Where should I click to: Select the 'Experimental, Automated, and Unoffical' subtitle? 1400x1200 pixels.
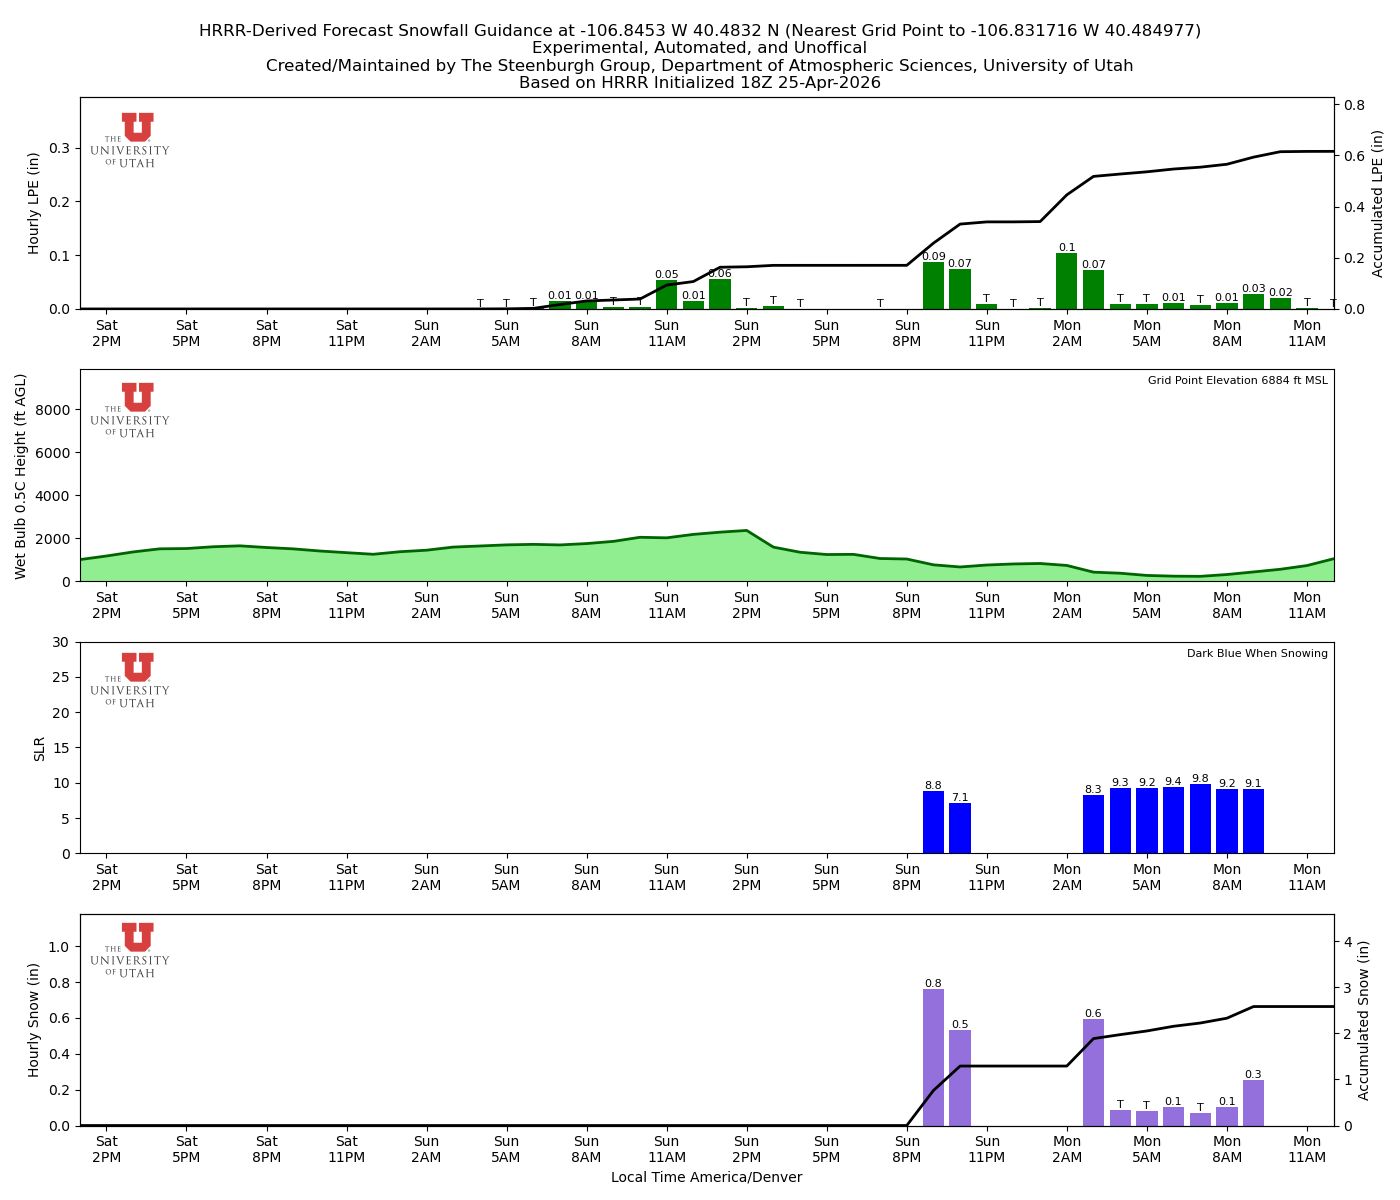pyautogui.click(x=700, y=47)
